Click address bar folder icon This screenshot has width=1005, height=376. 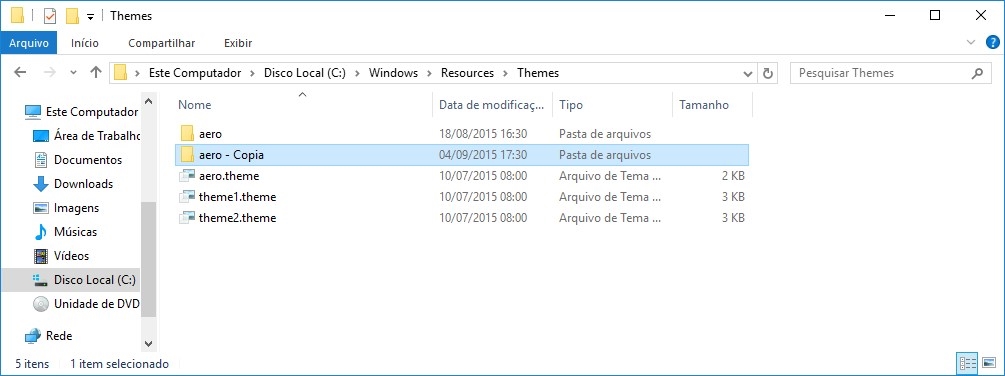pyautogui.click(x=120, y=73)
